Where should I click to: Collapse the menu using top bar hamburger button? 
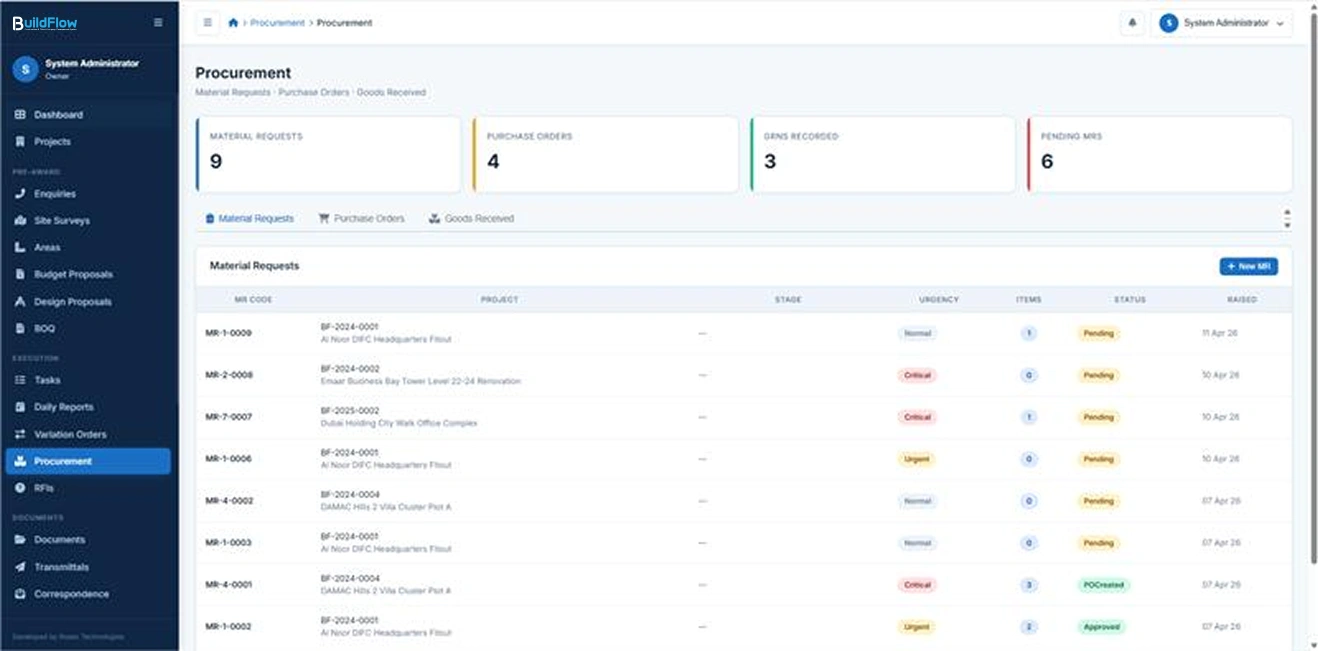(207, 23)
